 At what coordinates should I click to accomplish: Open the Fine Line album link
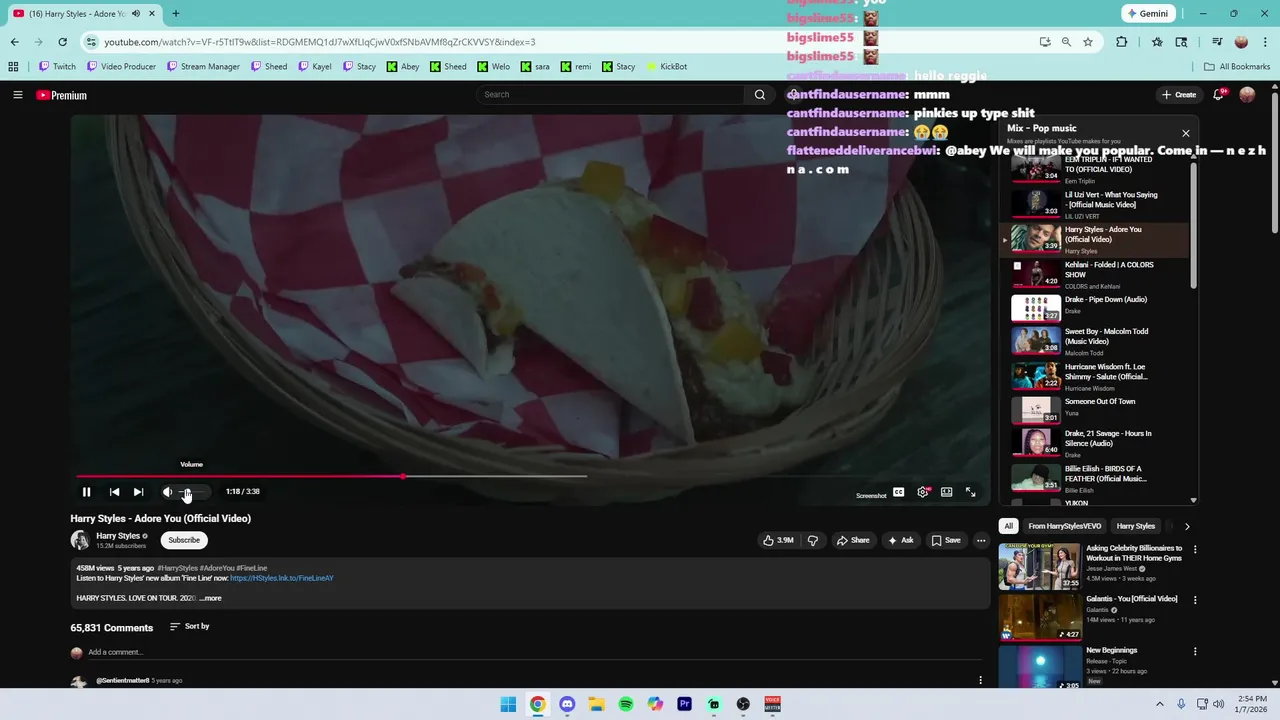point(282,578)
